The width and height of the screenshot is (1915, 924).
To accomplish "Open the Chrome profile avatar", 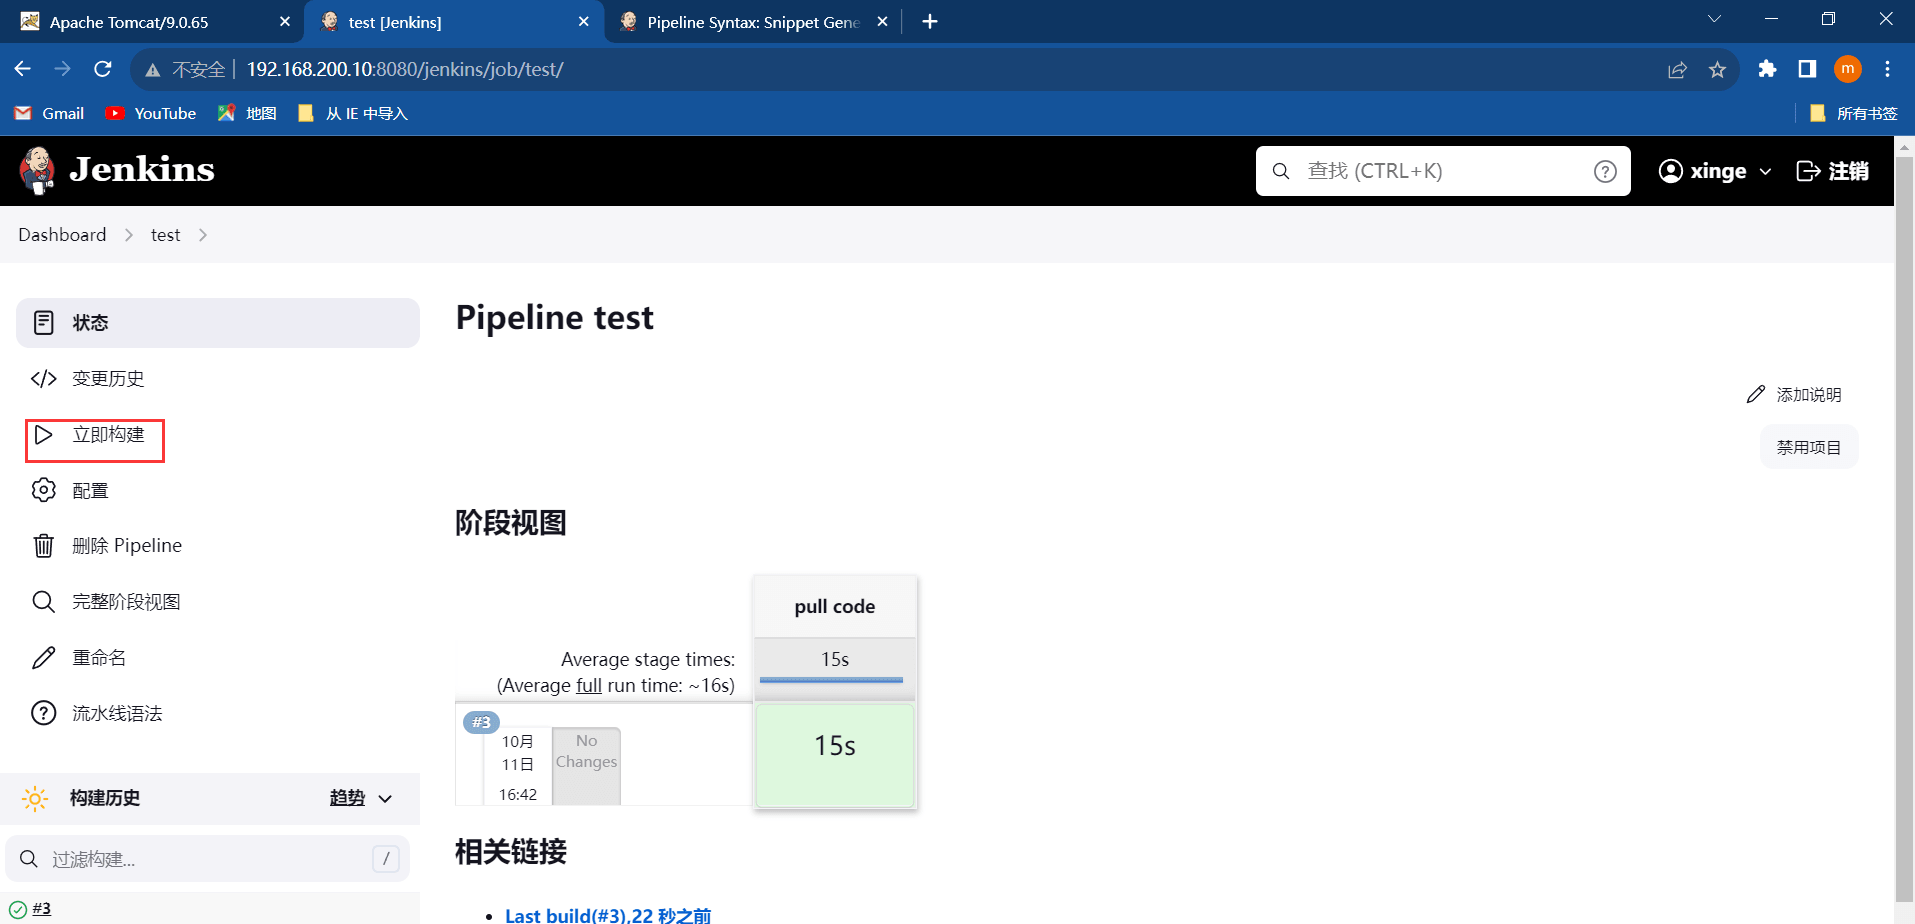I will point(1847,69).
